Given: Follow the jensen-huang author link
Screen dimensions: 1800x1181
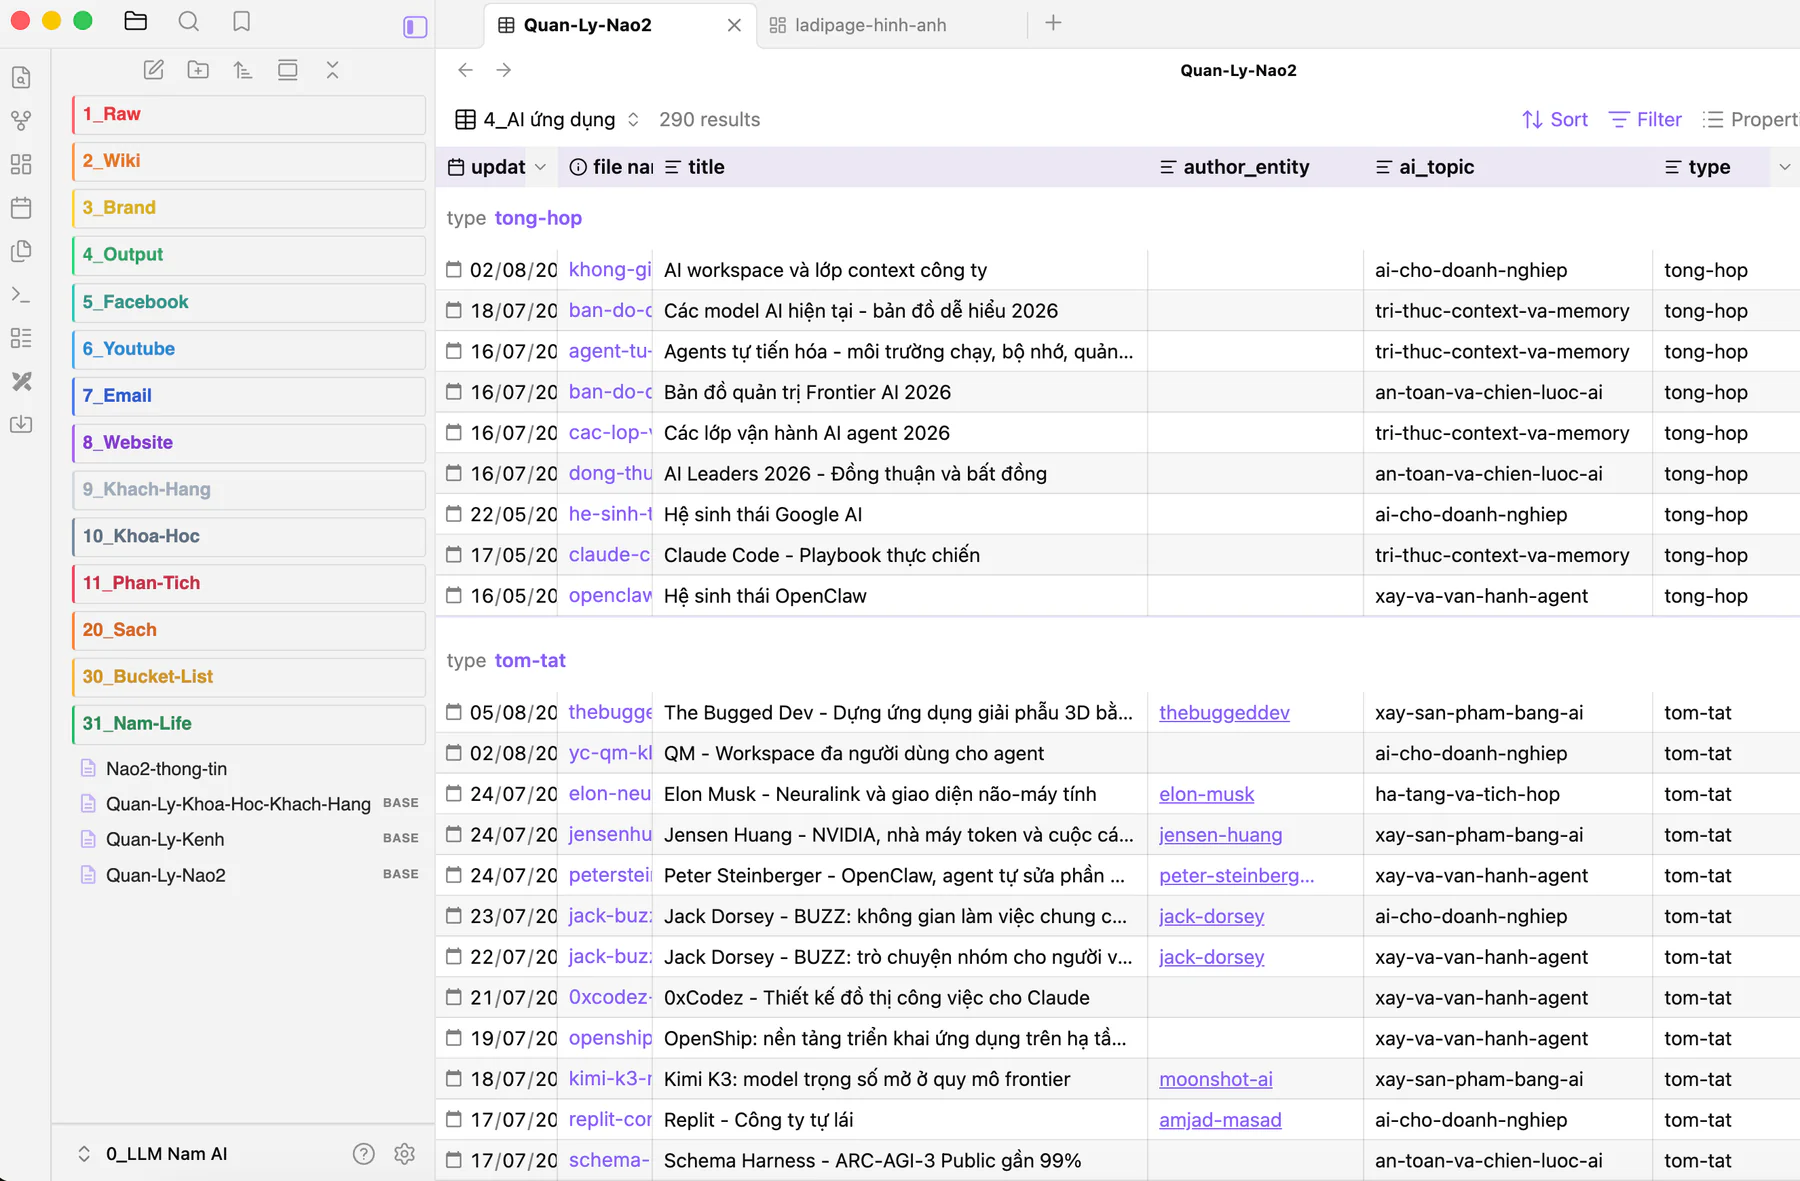Looking at the screenshot, I should coord(1220,836).
